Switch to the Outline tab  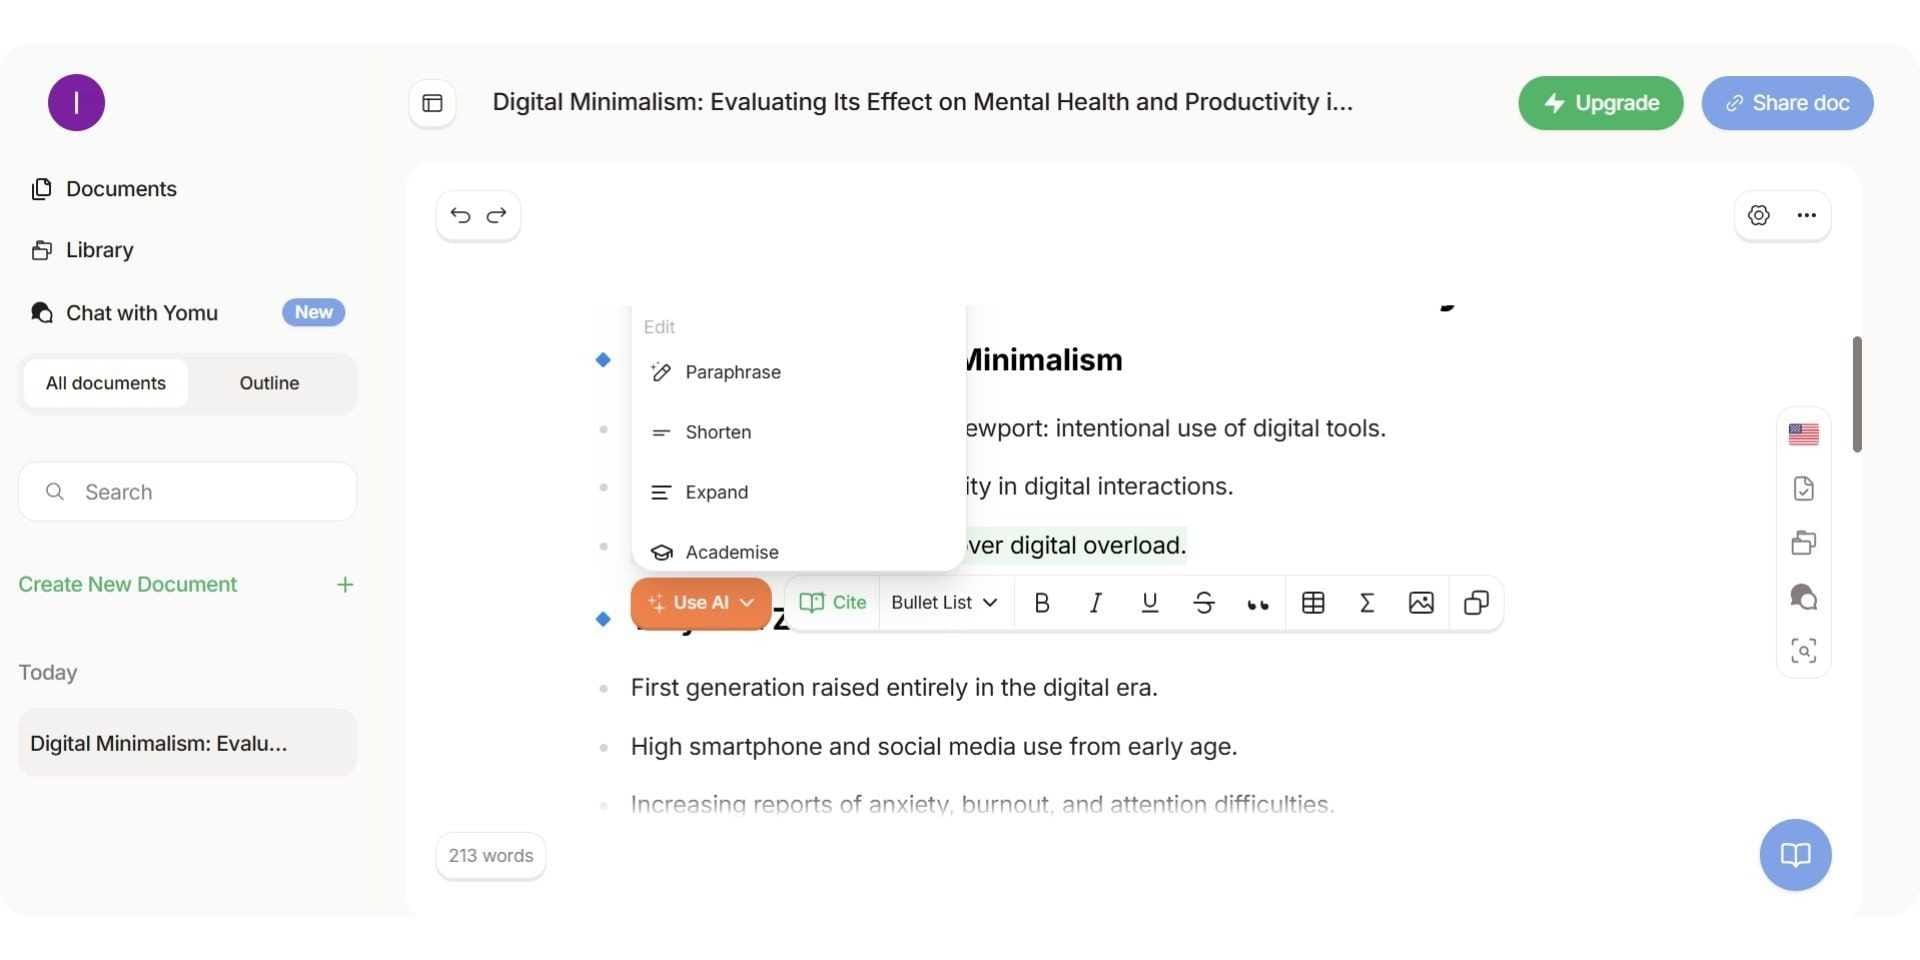tap(269, 383)
